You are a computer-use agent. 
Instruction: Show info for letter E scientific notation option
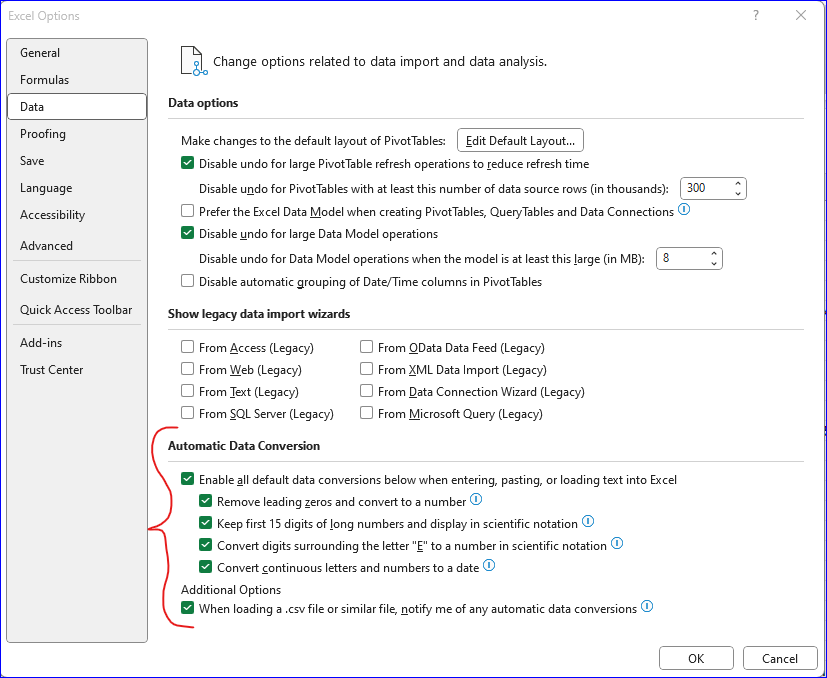[x=617, y=543]
